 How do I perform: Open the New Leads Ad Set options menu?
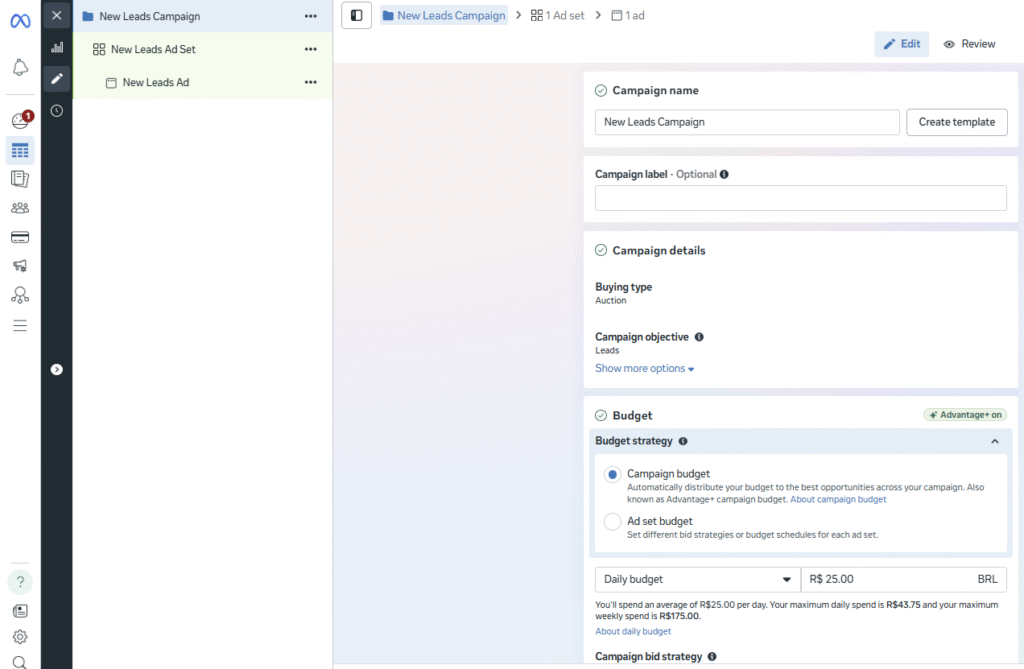coord(310,49)
